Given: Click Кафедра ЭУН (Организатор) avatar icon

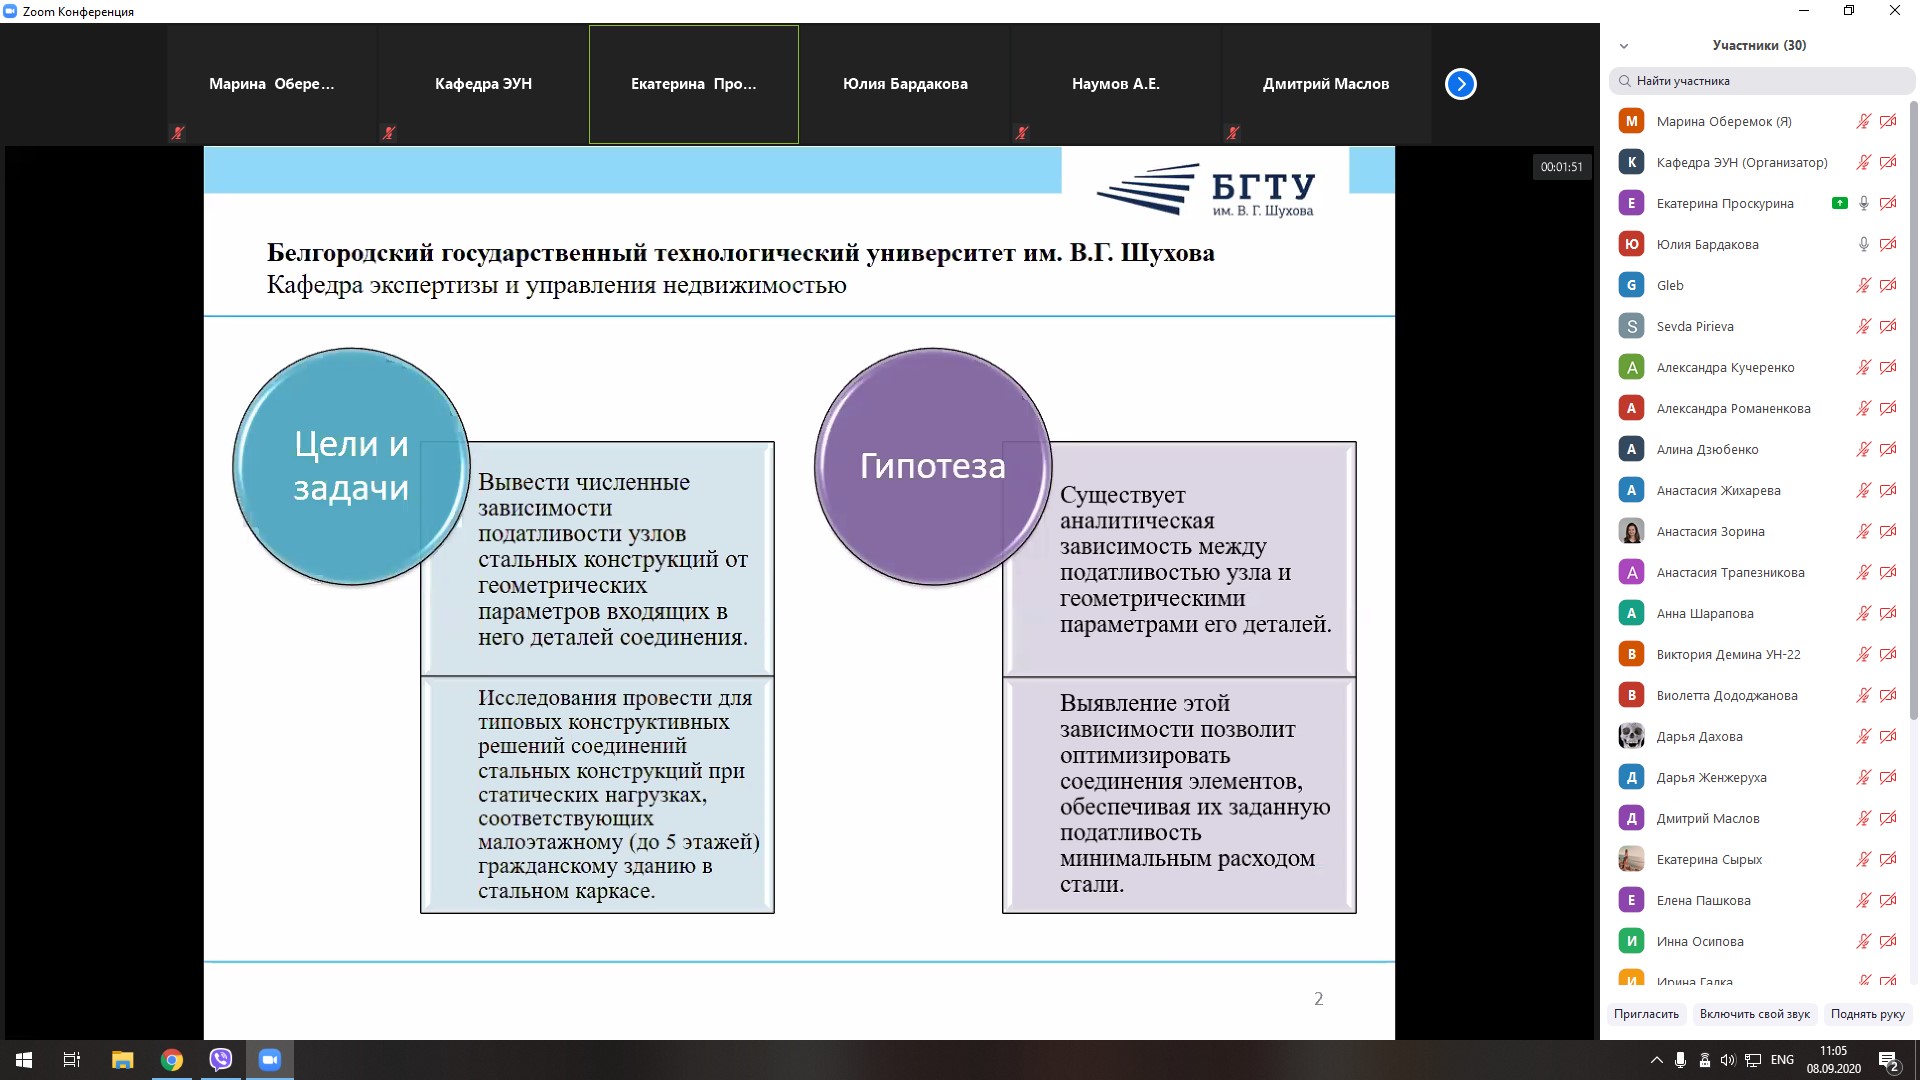Looking at the screenshot, I should [1631, 162].
